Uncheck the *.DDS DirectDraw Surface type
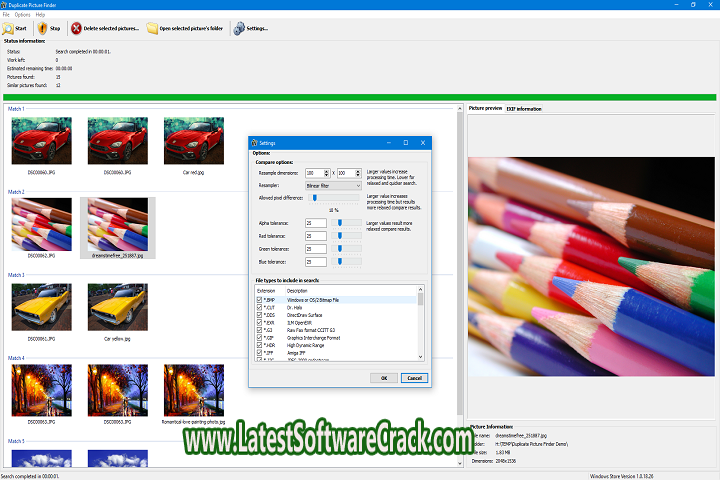The image size is (720, 480). (x=259, y=315)
